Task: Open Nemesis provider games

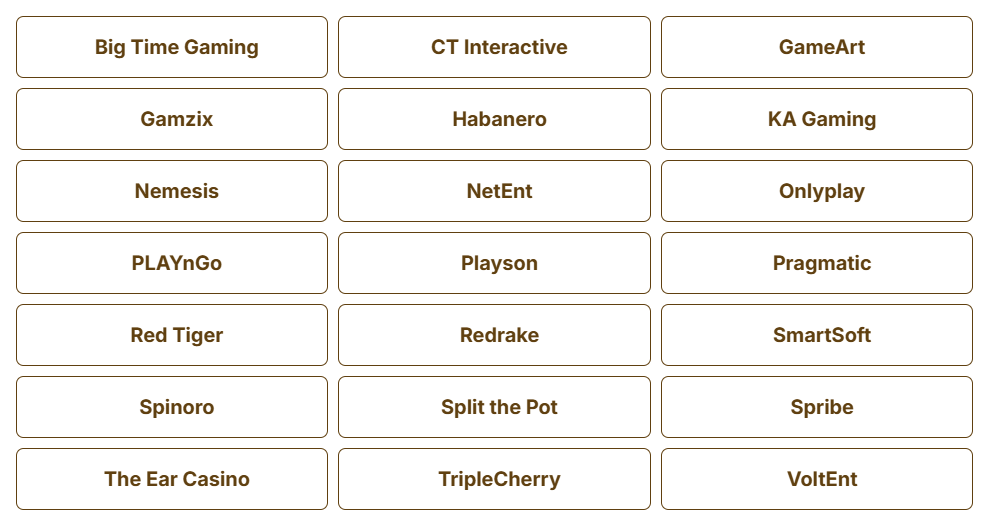Action: pyautogui.click(x=172, y=191)
